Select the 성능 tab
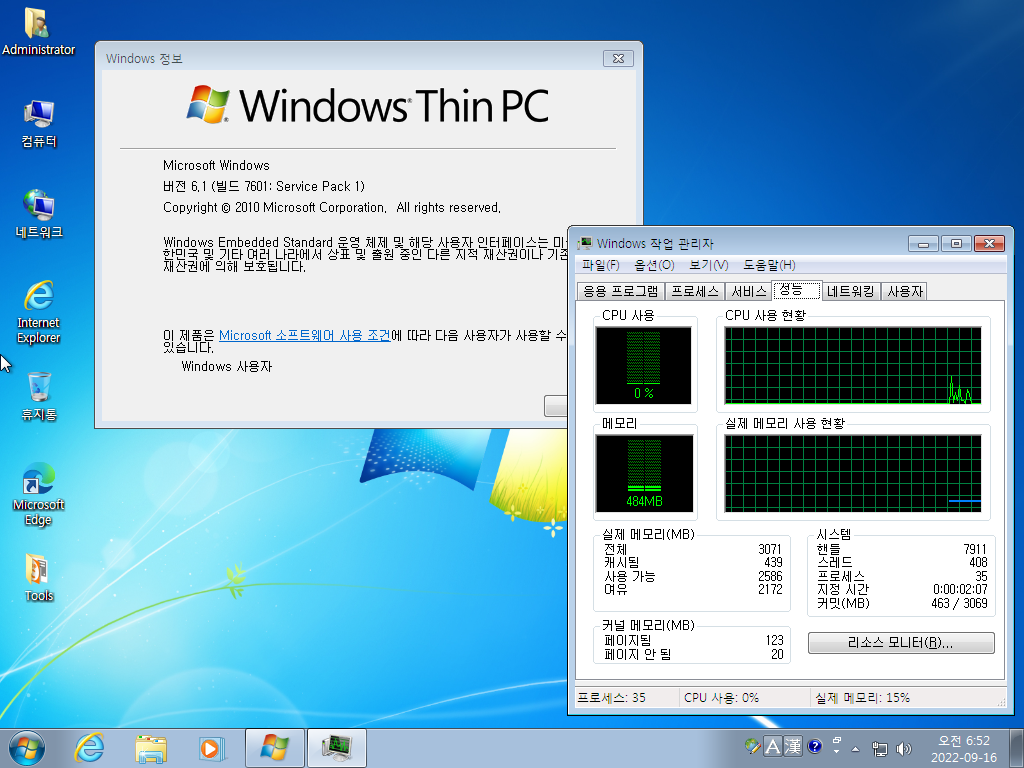 (797, 289)
